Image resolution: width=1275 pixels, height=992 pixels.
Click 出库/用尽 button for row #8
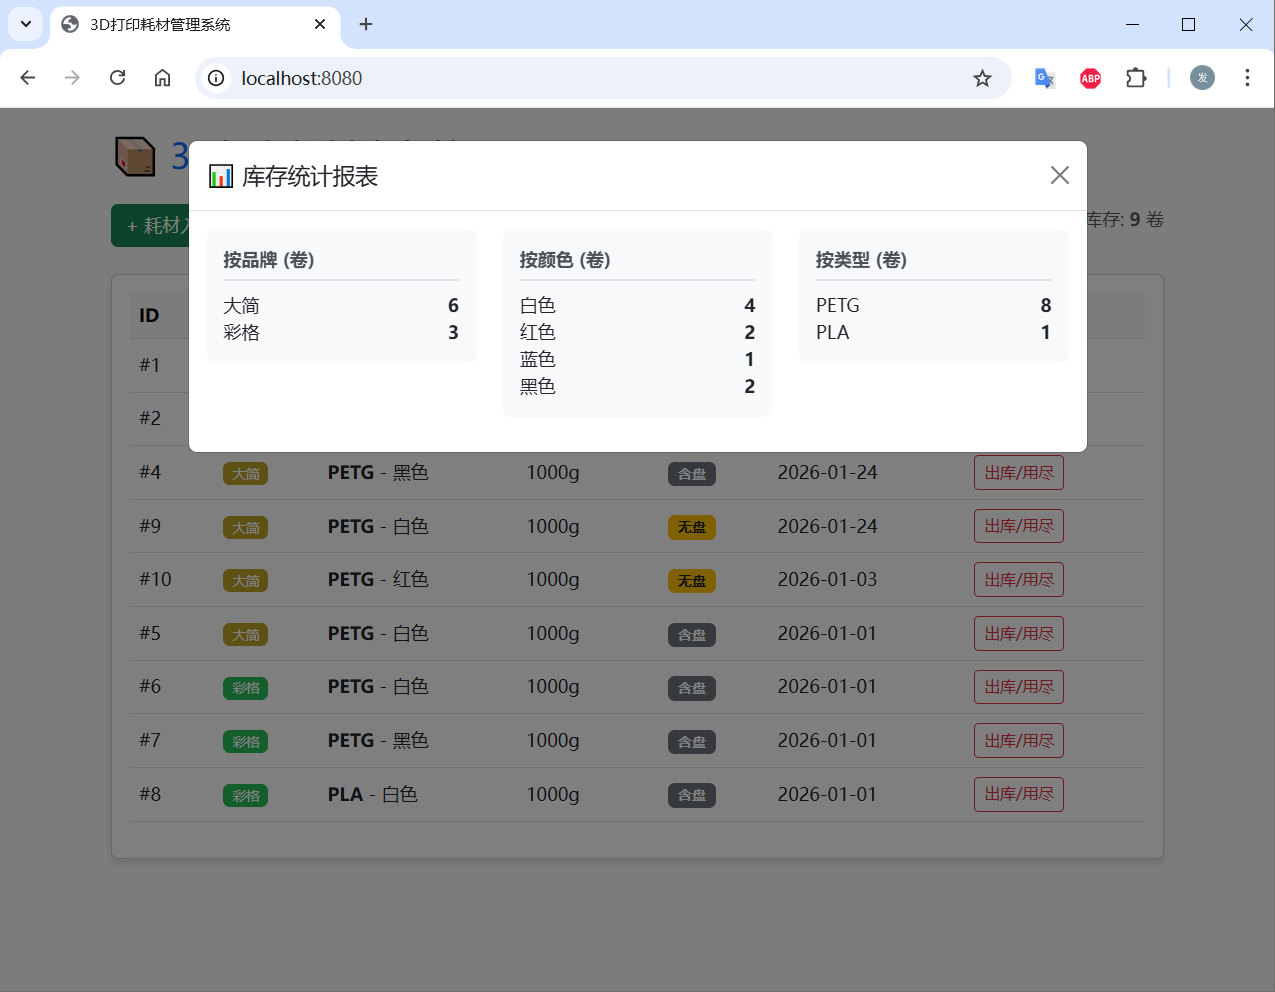tap(1018, 795)
